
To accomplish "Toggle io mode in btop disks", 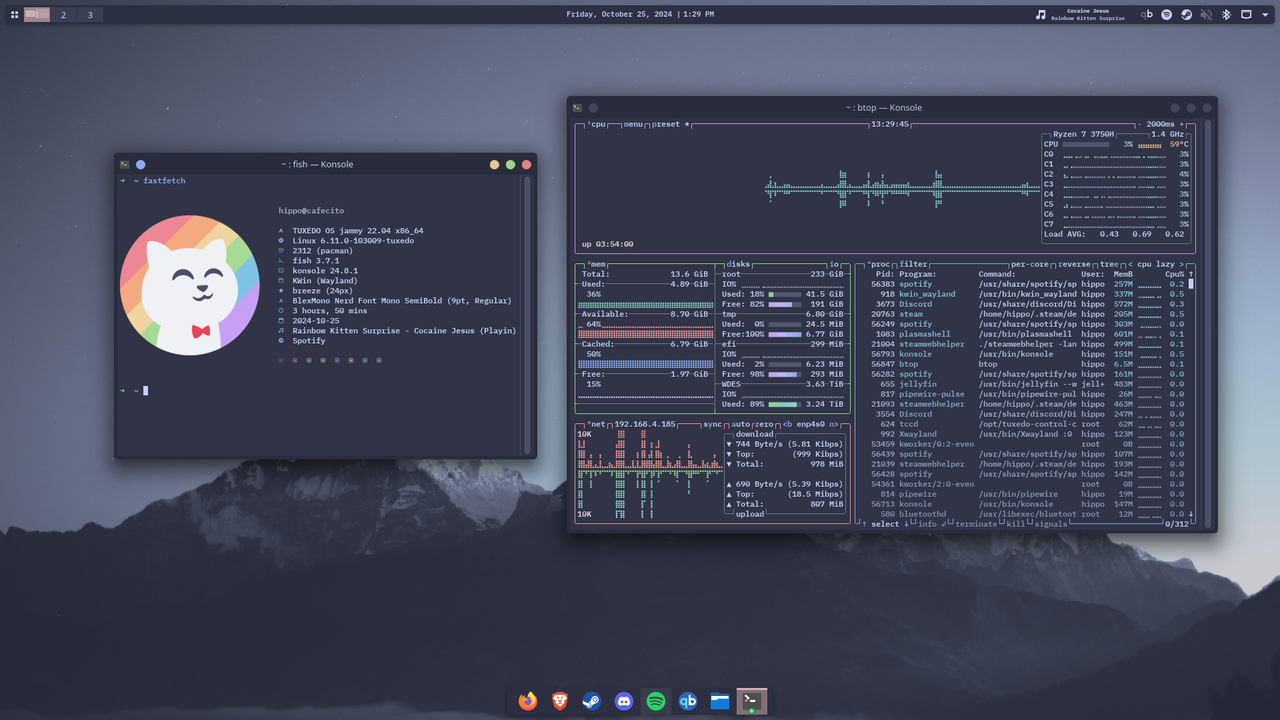I will point(834,264).
